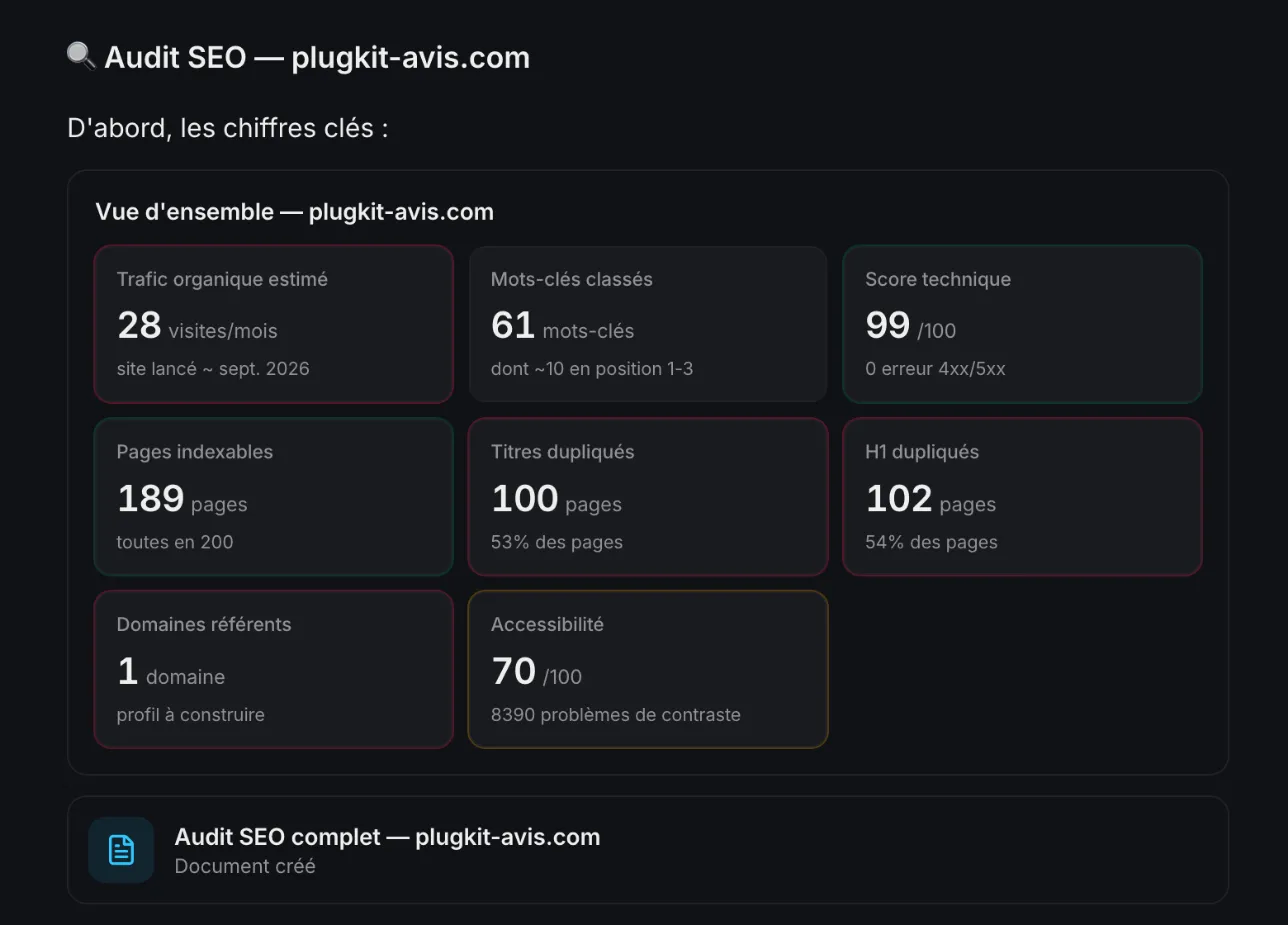1288x925 pixels.
Task: Click the note "site lancé ~ sept. 2026"
Action: coord(213,369)
